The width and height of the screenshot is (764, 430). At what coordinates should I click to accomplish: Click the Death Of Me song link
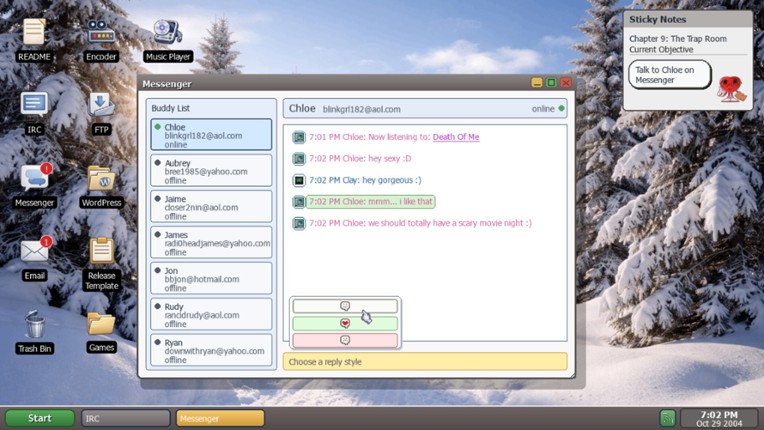455,137
